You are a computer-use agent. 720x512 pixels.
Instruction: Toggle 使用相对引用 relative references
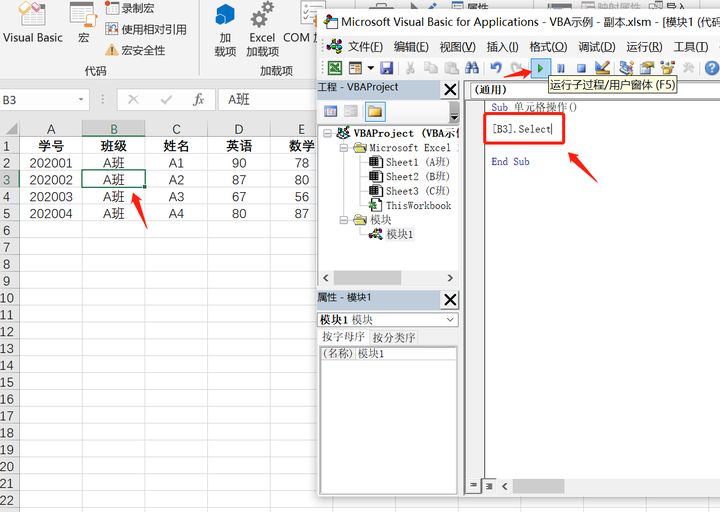coord(146,29)
